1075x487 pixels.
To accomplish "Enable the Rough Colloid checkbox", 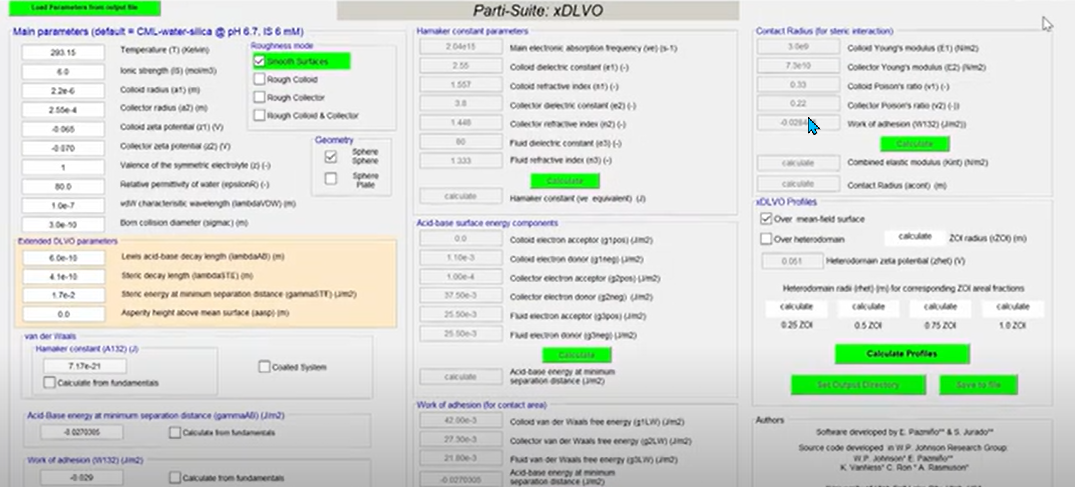I will [259, 79].
